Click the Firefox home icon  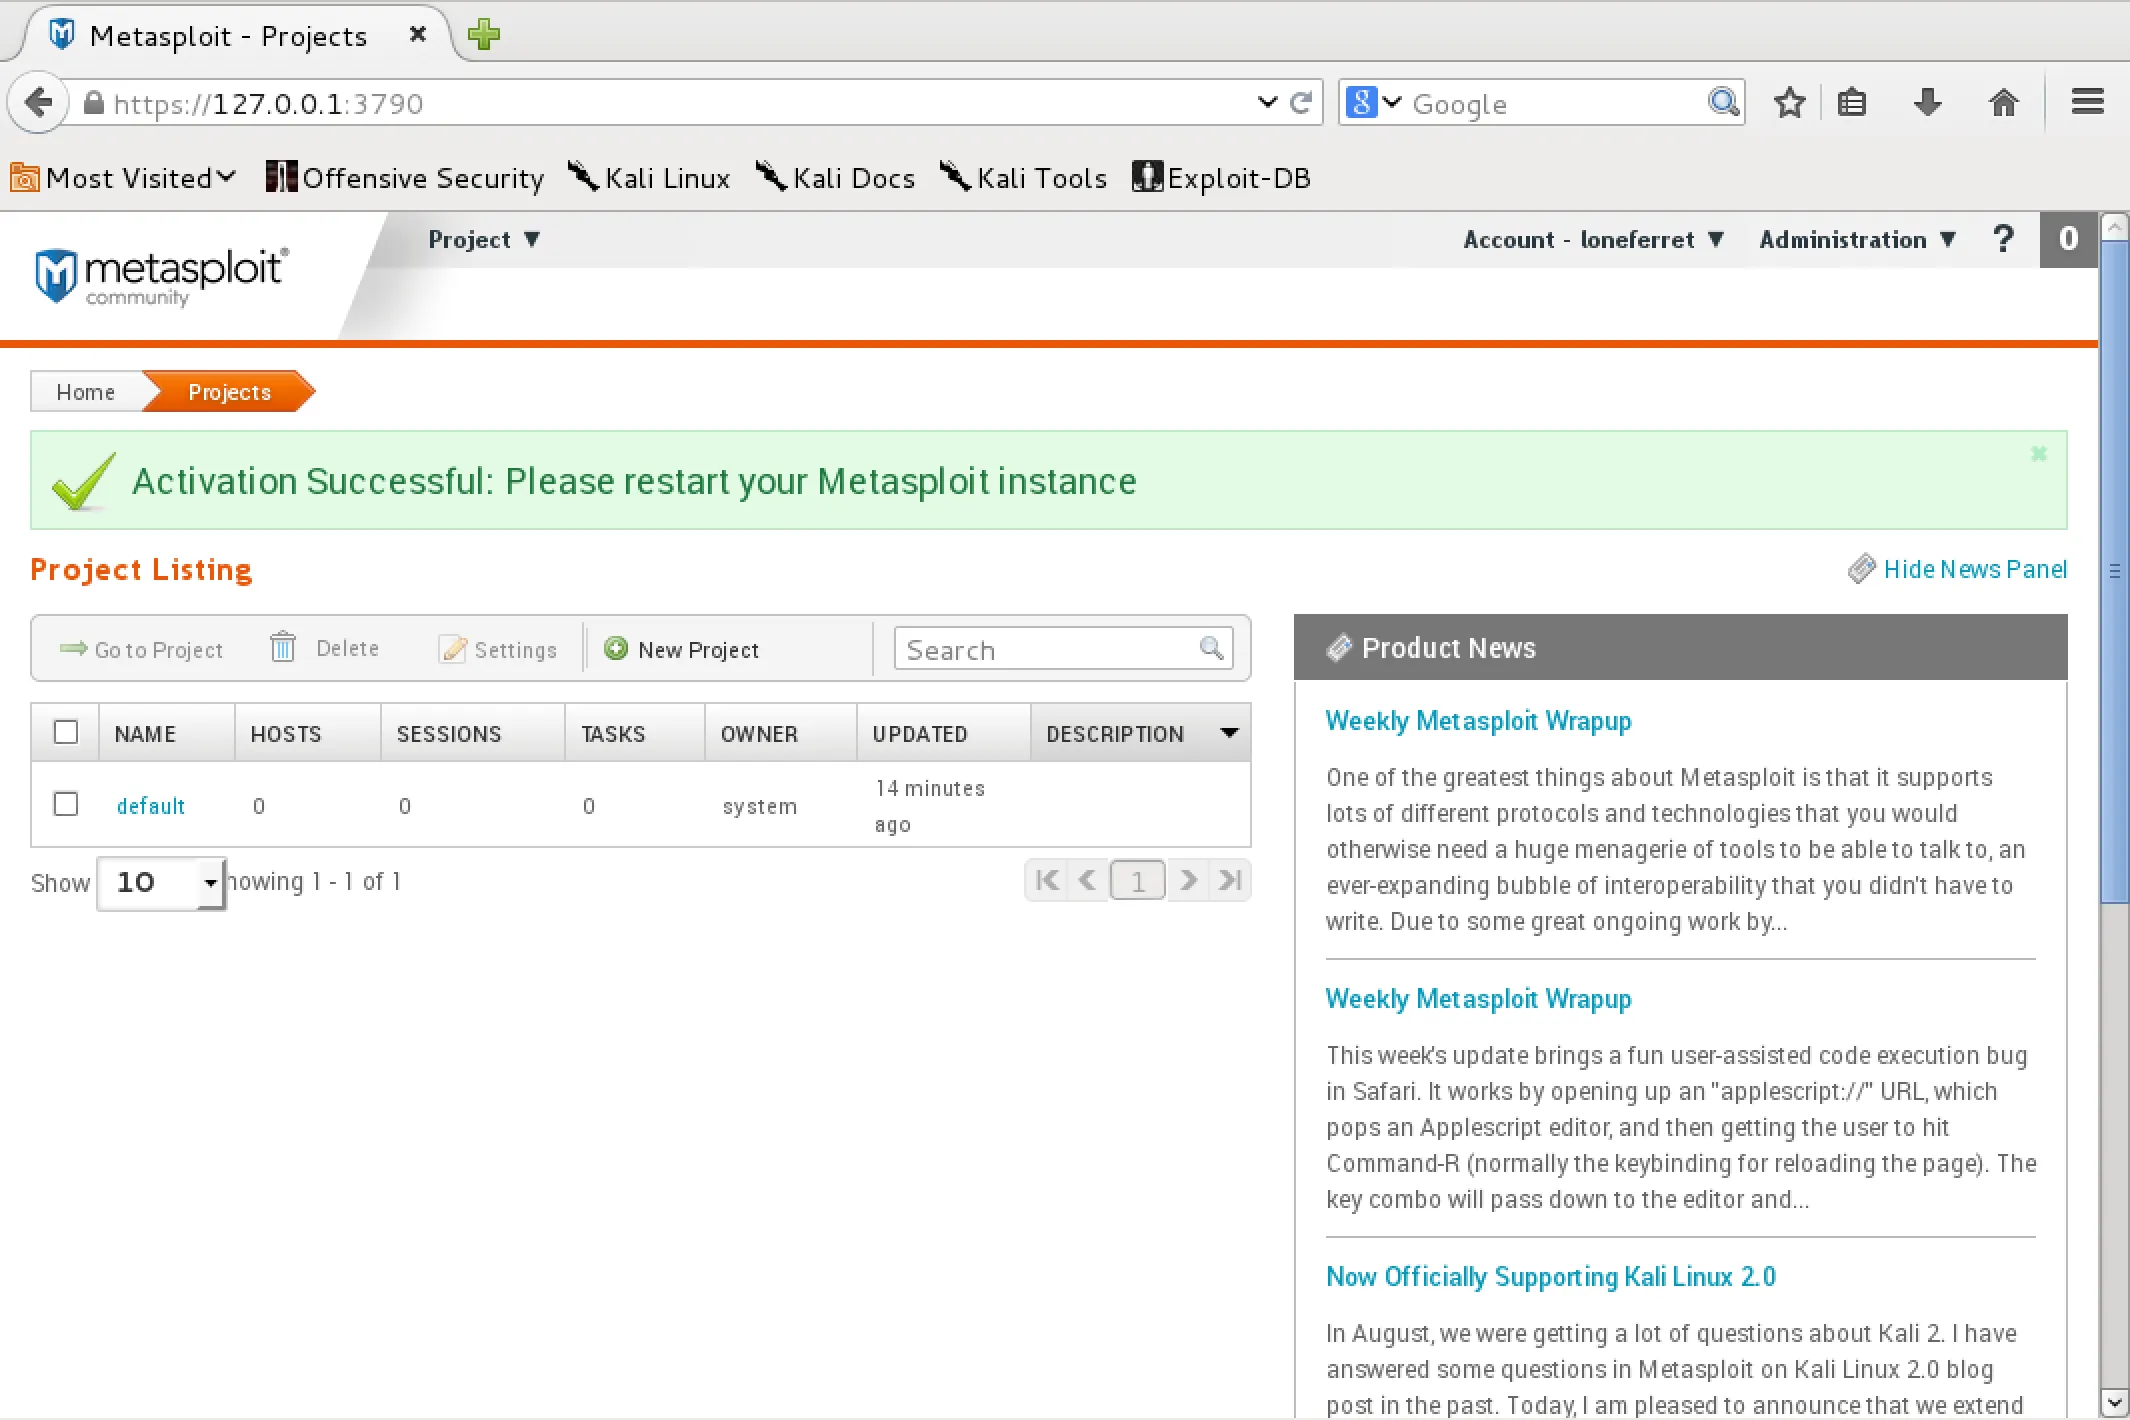[2003, 103]
